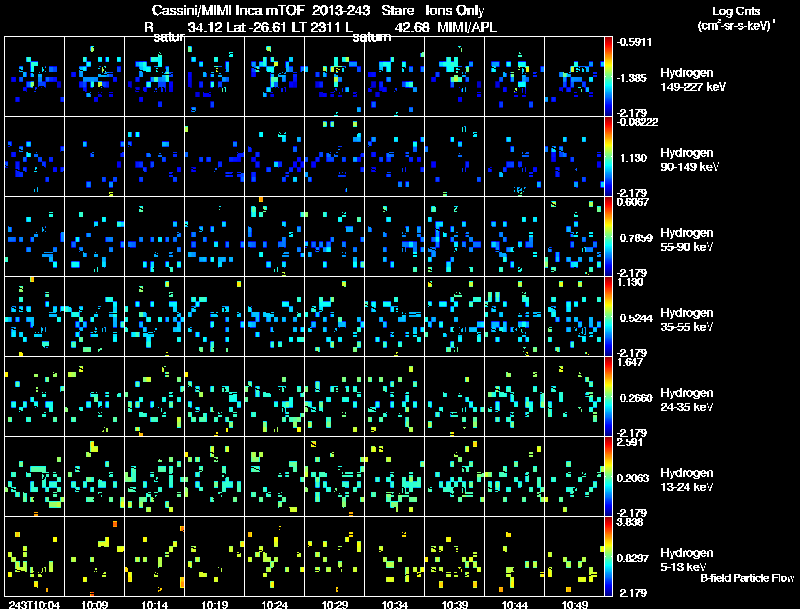Screen dimensions: 800x609
Task: Click the '10:24' time axis label
Action: [274, 605]
